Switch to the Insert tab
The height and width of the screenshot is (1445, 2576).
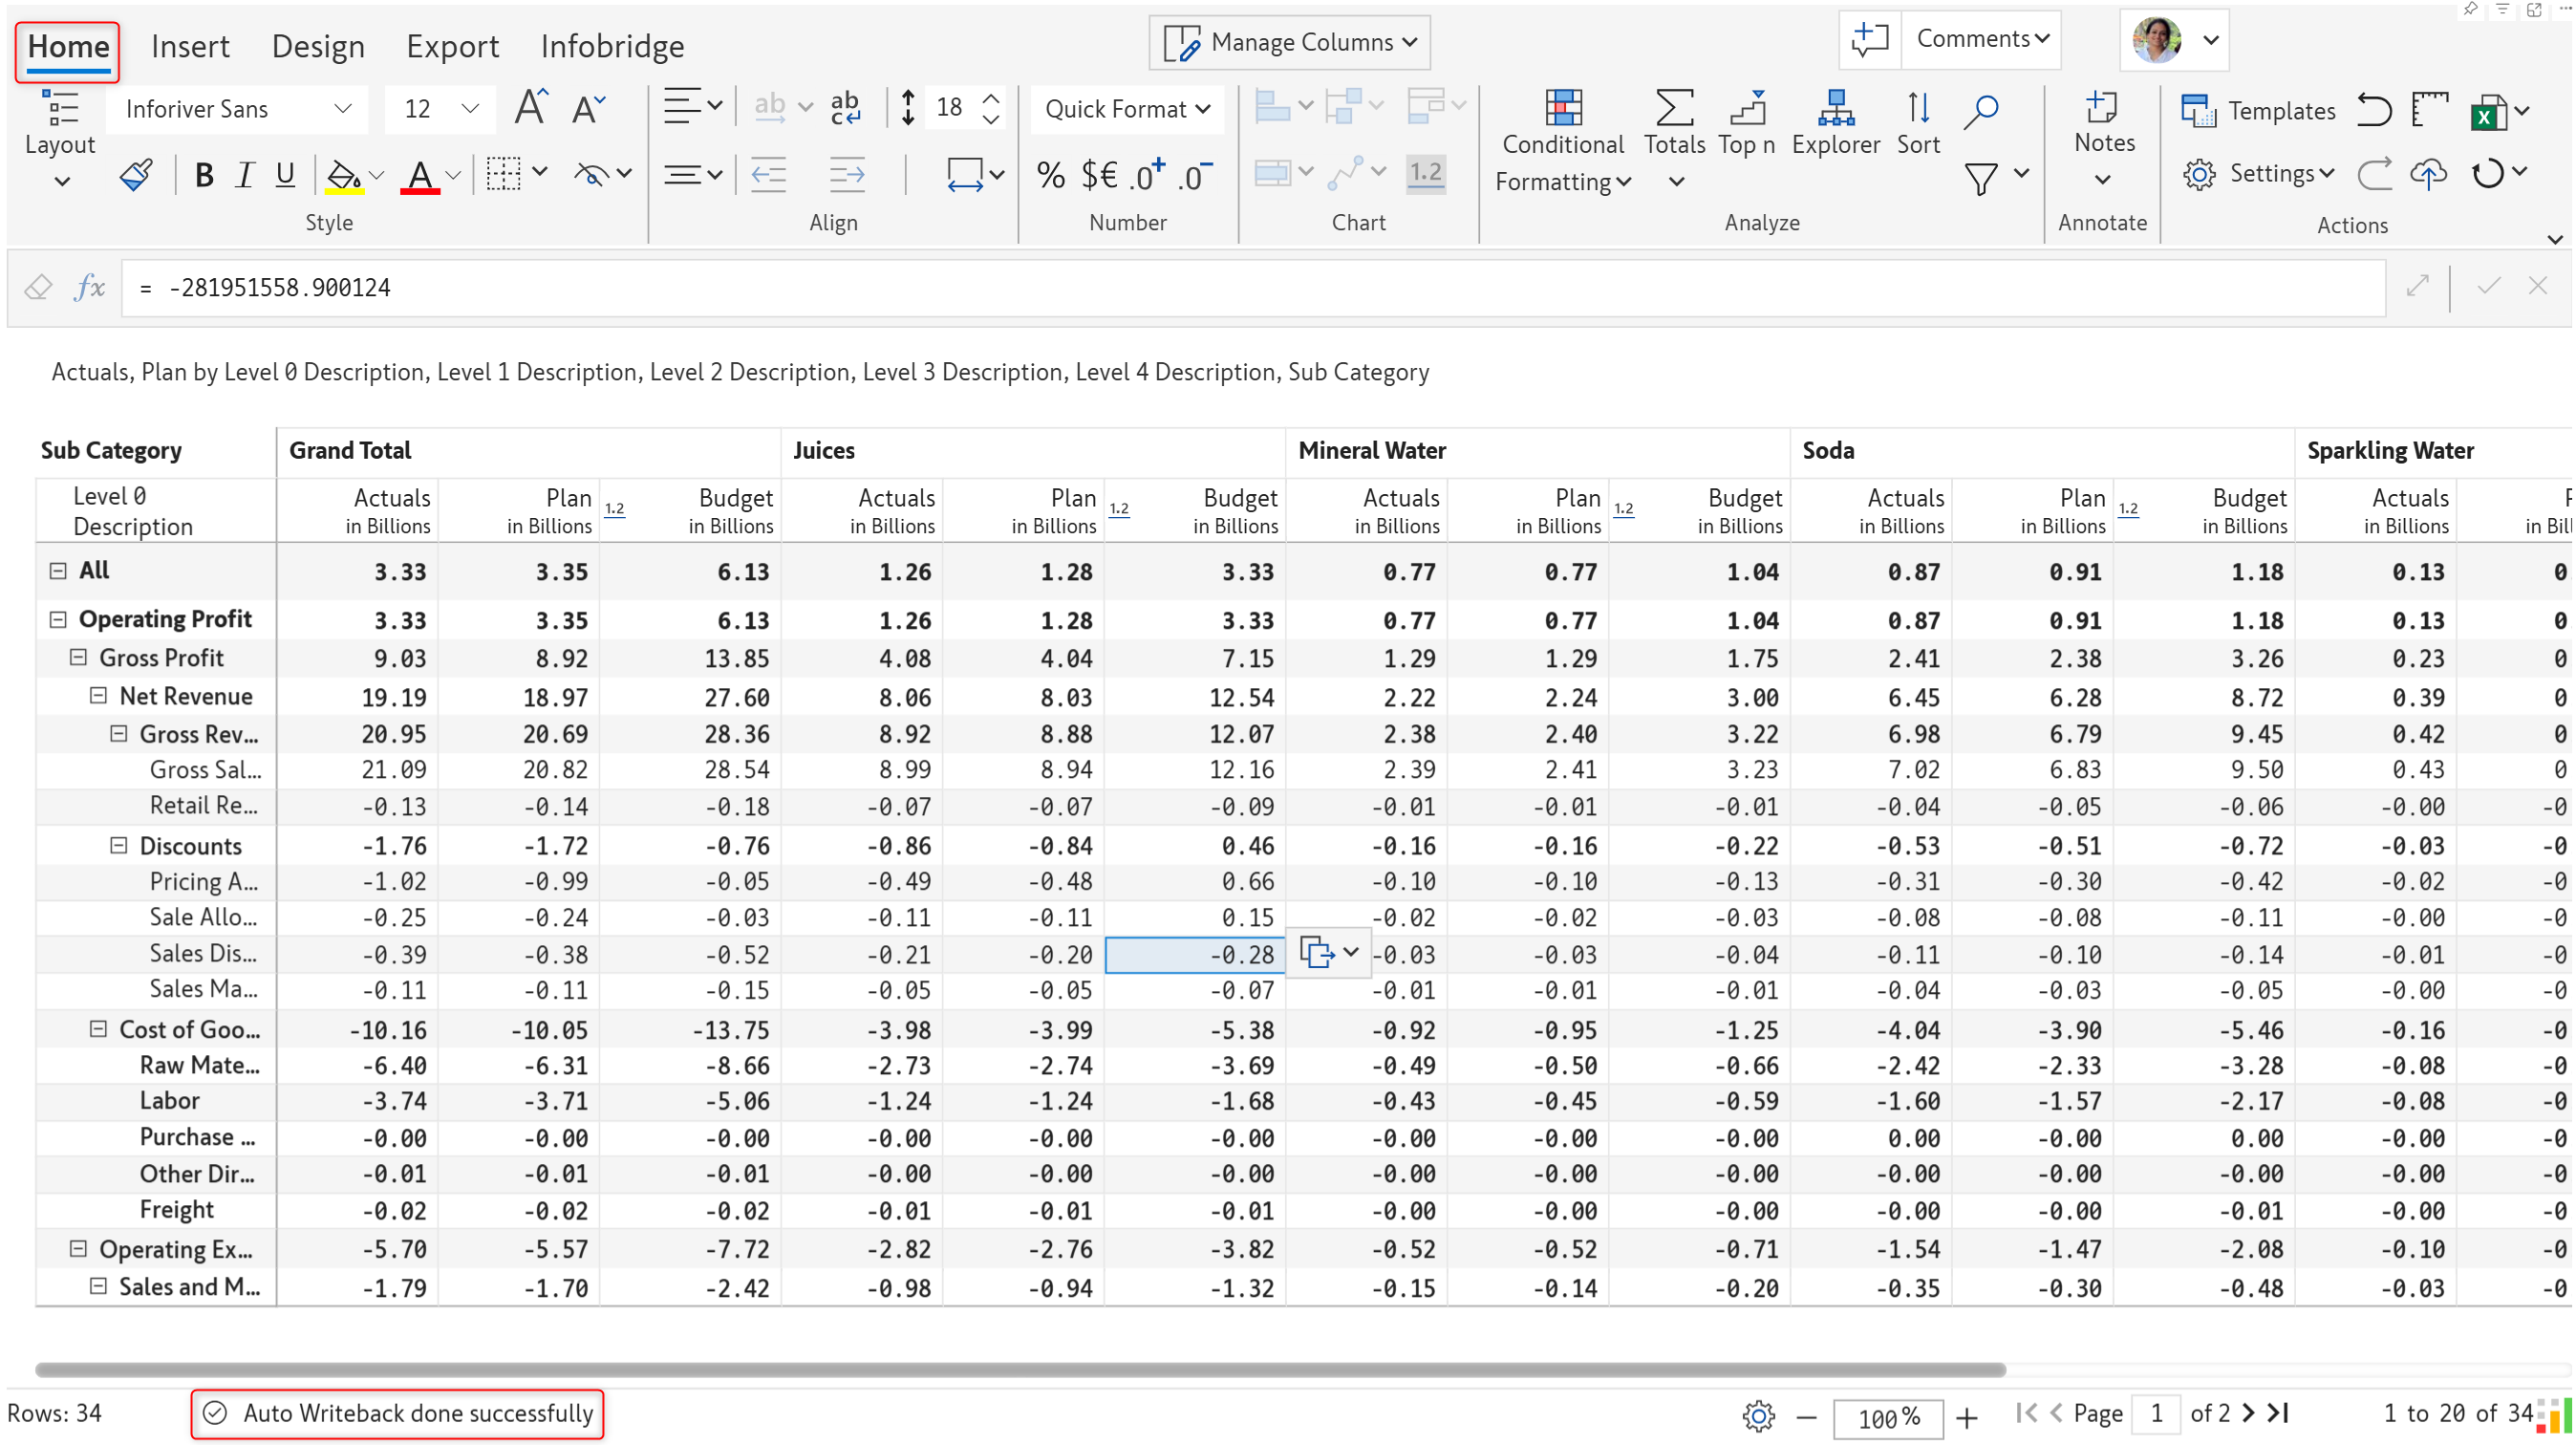click(190, 46)
